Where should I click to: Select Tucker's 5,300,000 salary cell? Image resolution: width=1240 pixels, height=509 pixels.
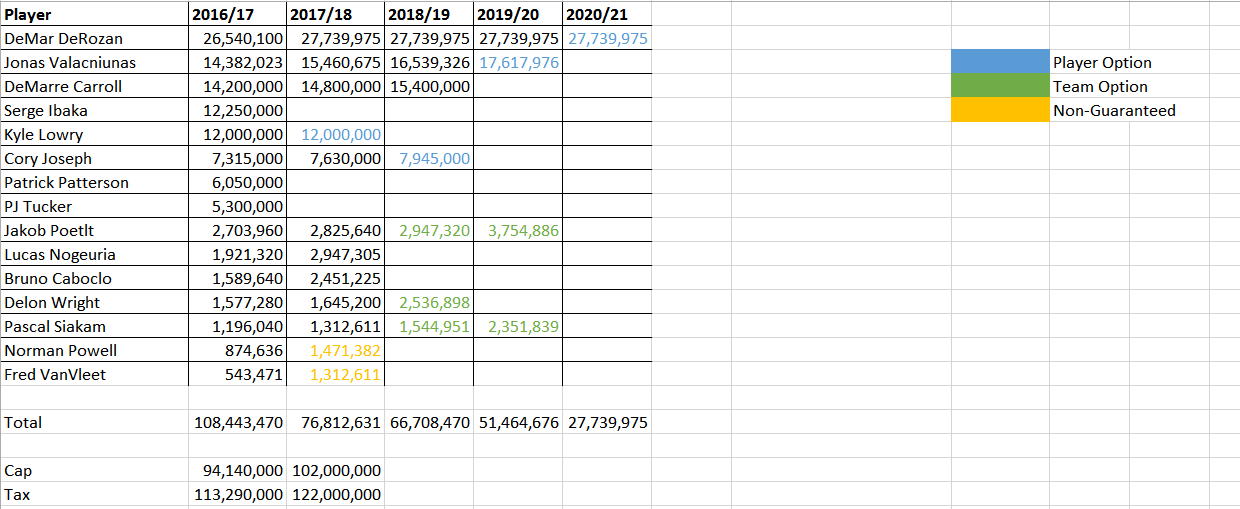coord(237,206)
